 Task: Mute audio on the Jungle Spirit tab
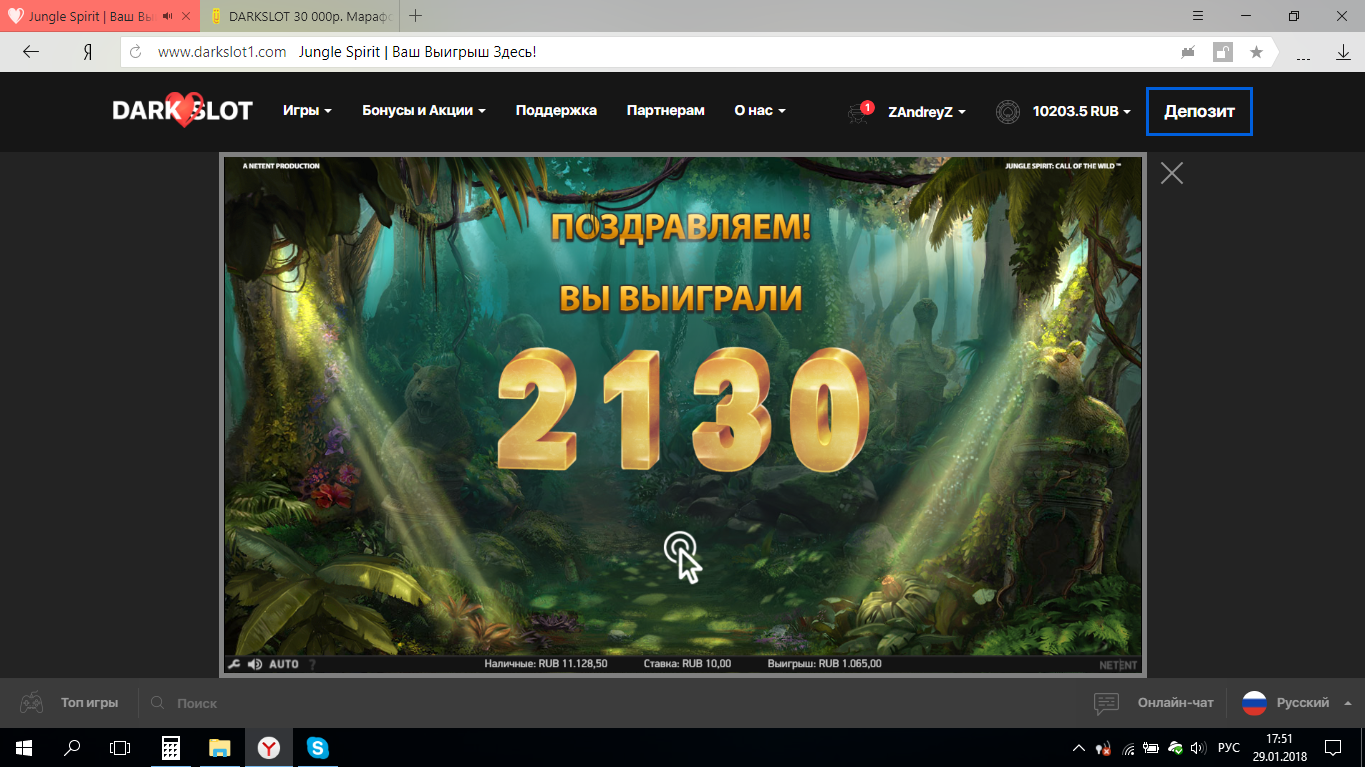coord(168,16)
